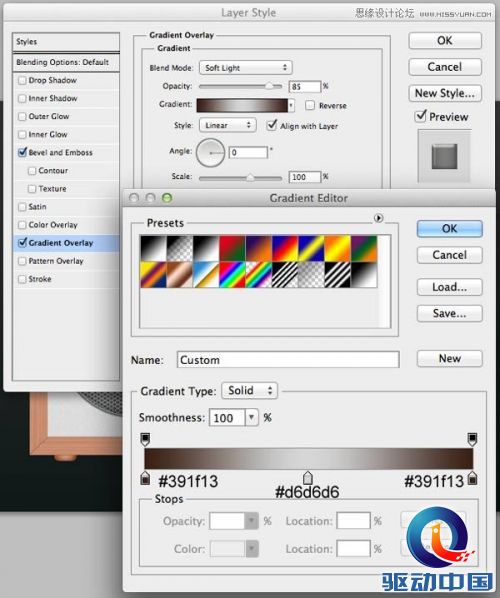
Task: Click the Smoothness value field
Action: point(227,418)
